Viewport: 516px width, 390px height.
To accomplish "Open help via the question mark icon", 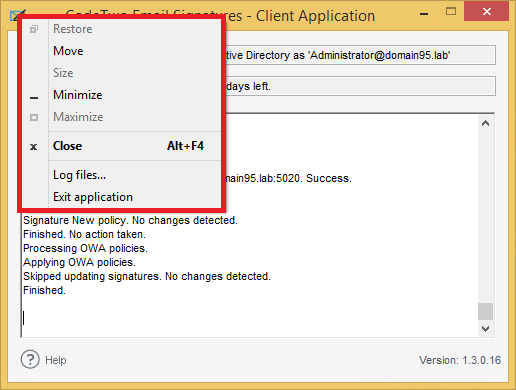I will pos(30,359).
